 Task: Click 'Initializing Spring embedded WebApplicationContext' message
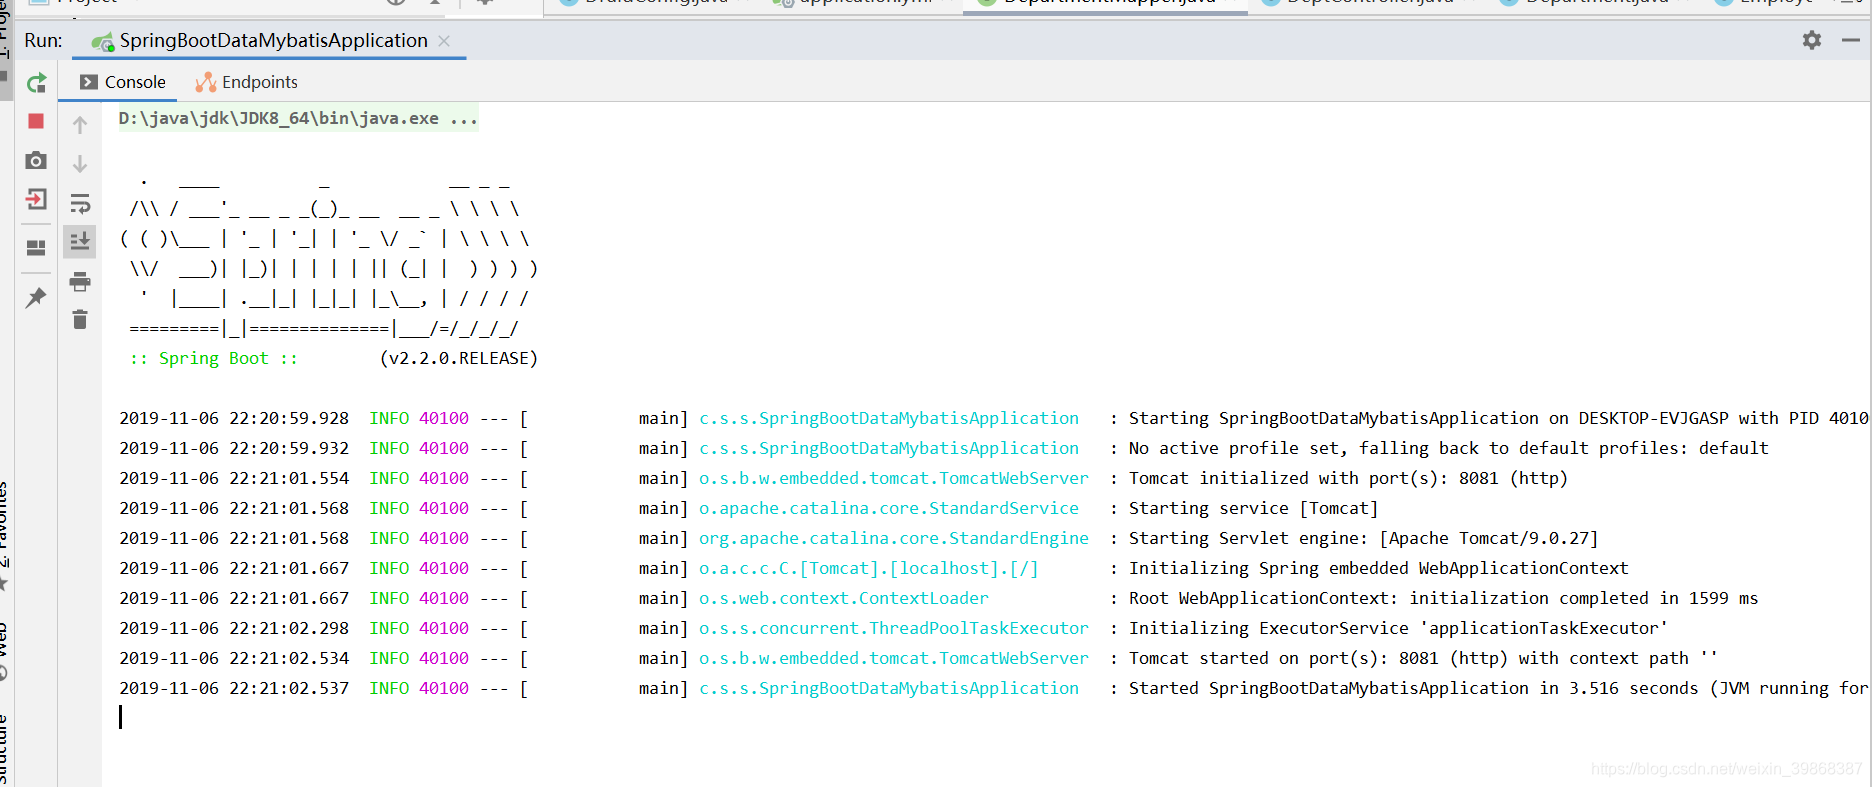click(x=1378, y=568)
